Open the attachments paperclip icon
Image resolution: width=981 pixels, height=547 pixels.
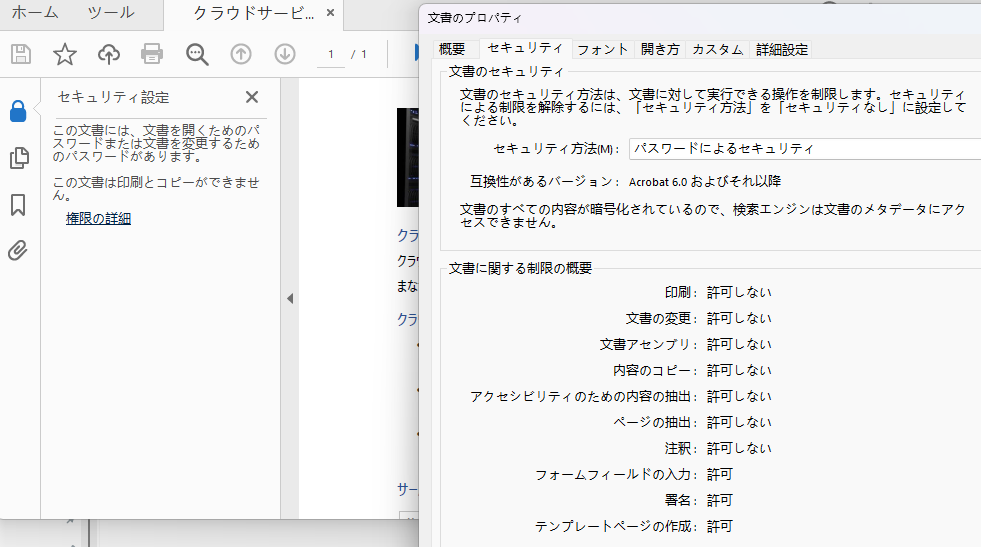click(18, 250)
